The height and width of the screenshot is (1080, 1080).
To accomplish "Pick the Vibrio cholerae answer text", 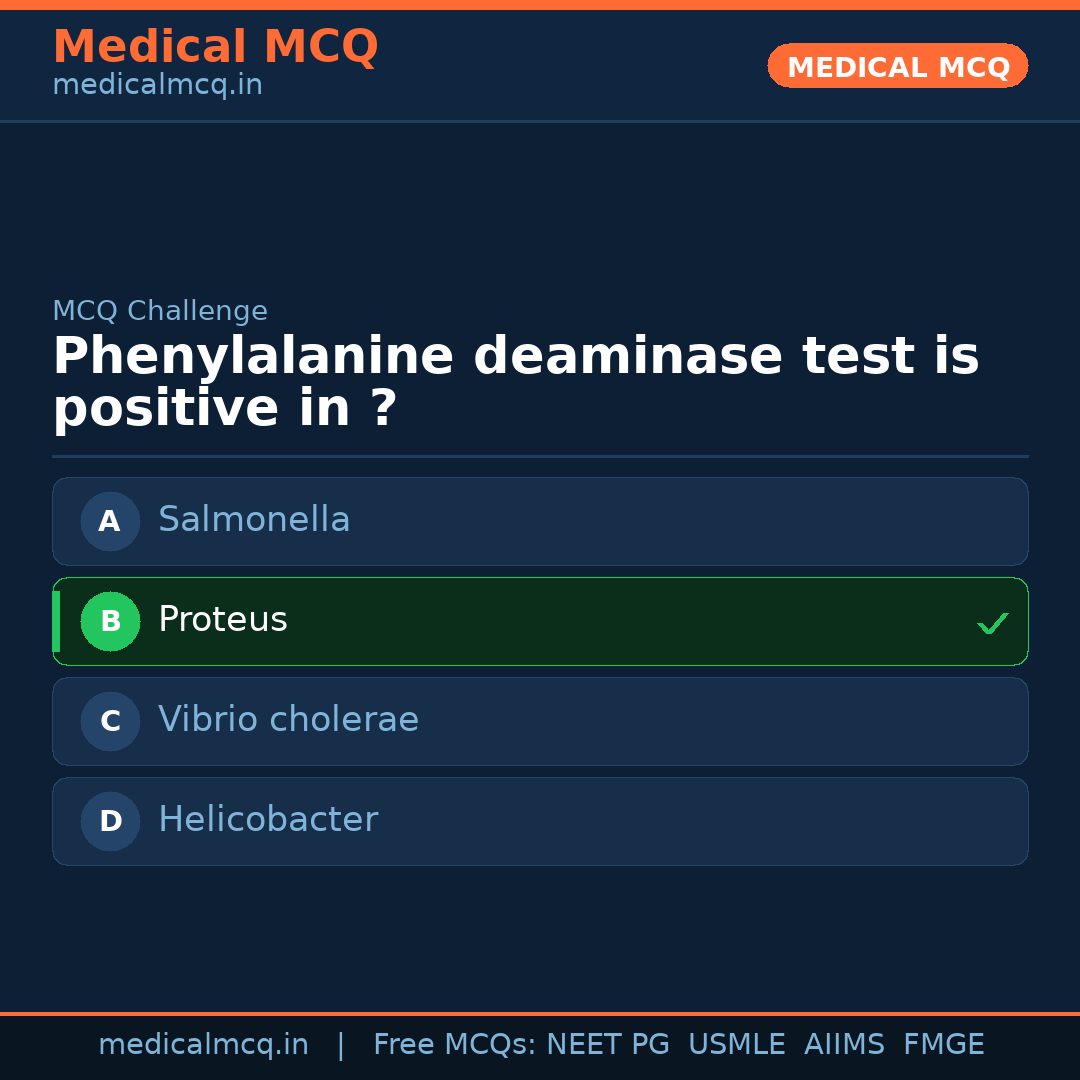I will pos(288,720).
